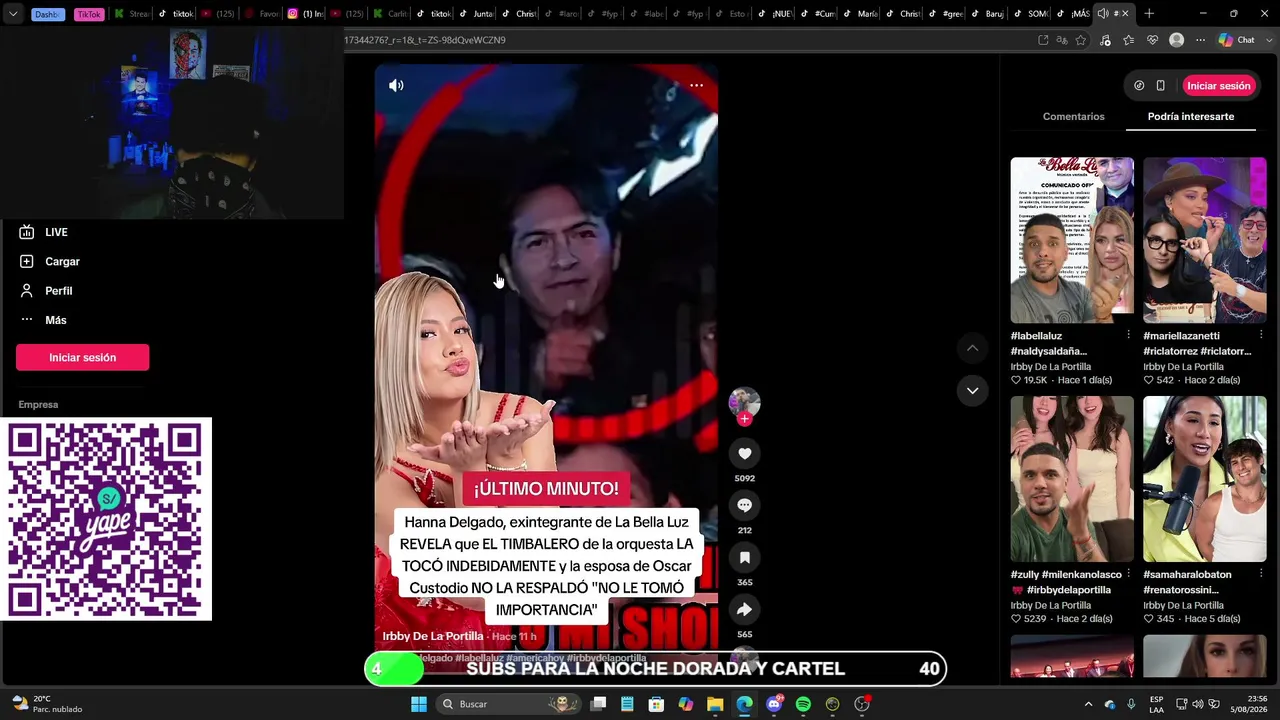This screenshot has height=720, width=1280.
Task: Open the Windows Start menu
Action: (419, 704)
